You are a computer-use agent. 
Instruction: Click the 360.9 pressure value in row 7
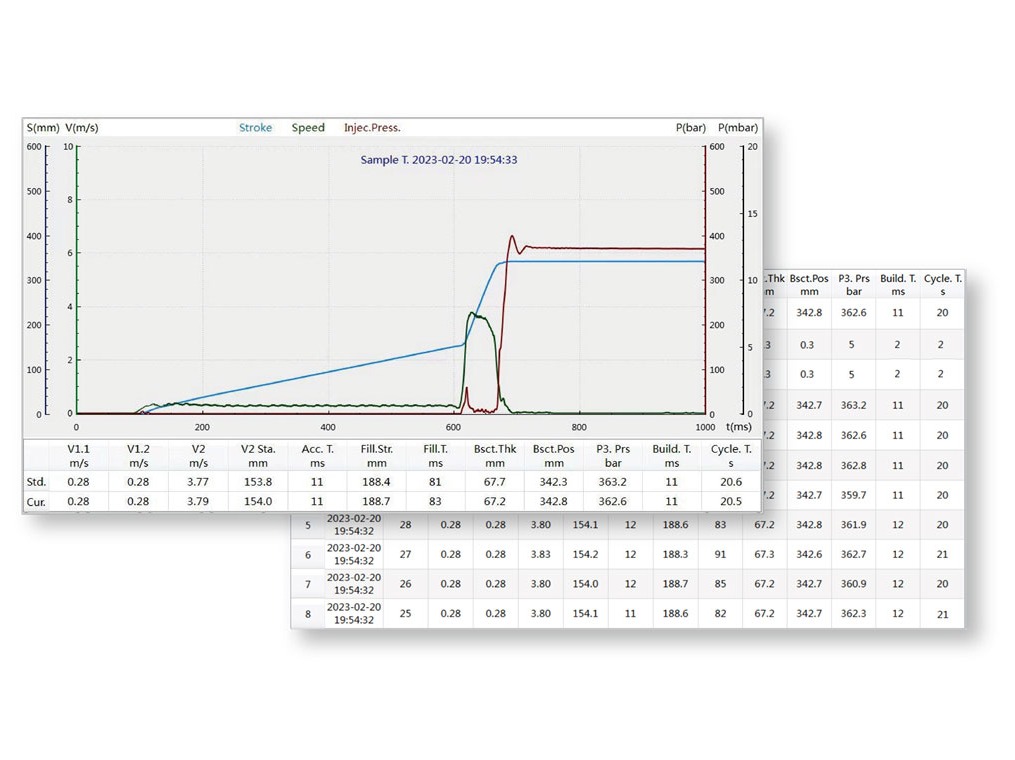click(x=853, y=584)
